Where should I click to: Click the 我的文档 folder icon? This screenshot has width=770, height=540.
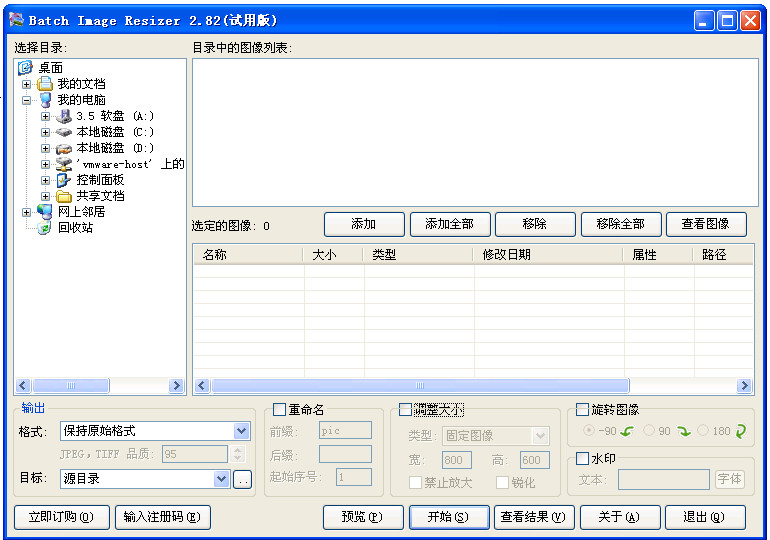point(45,84)
